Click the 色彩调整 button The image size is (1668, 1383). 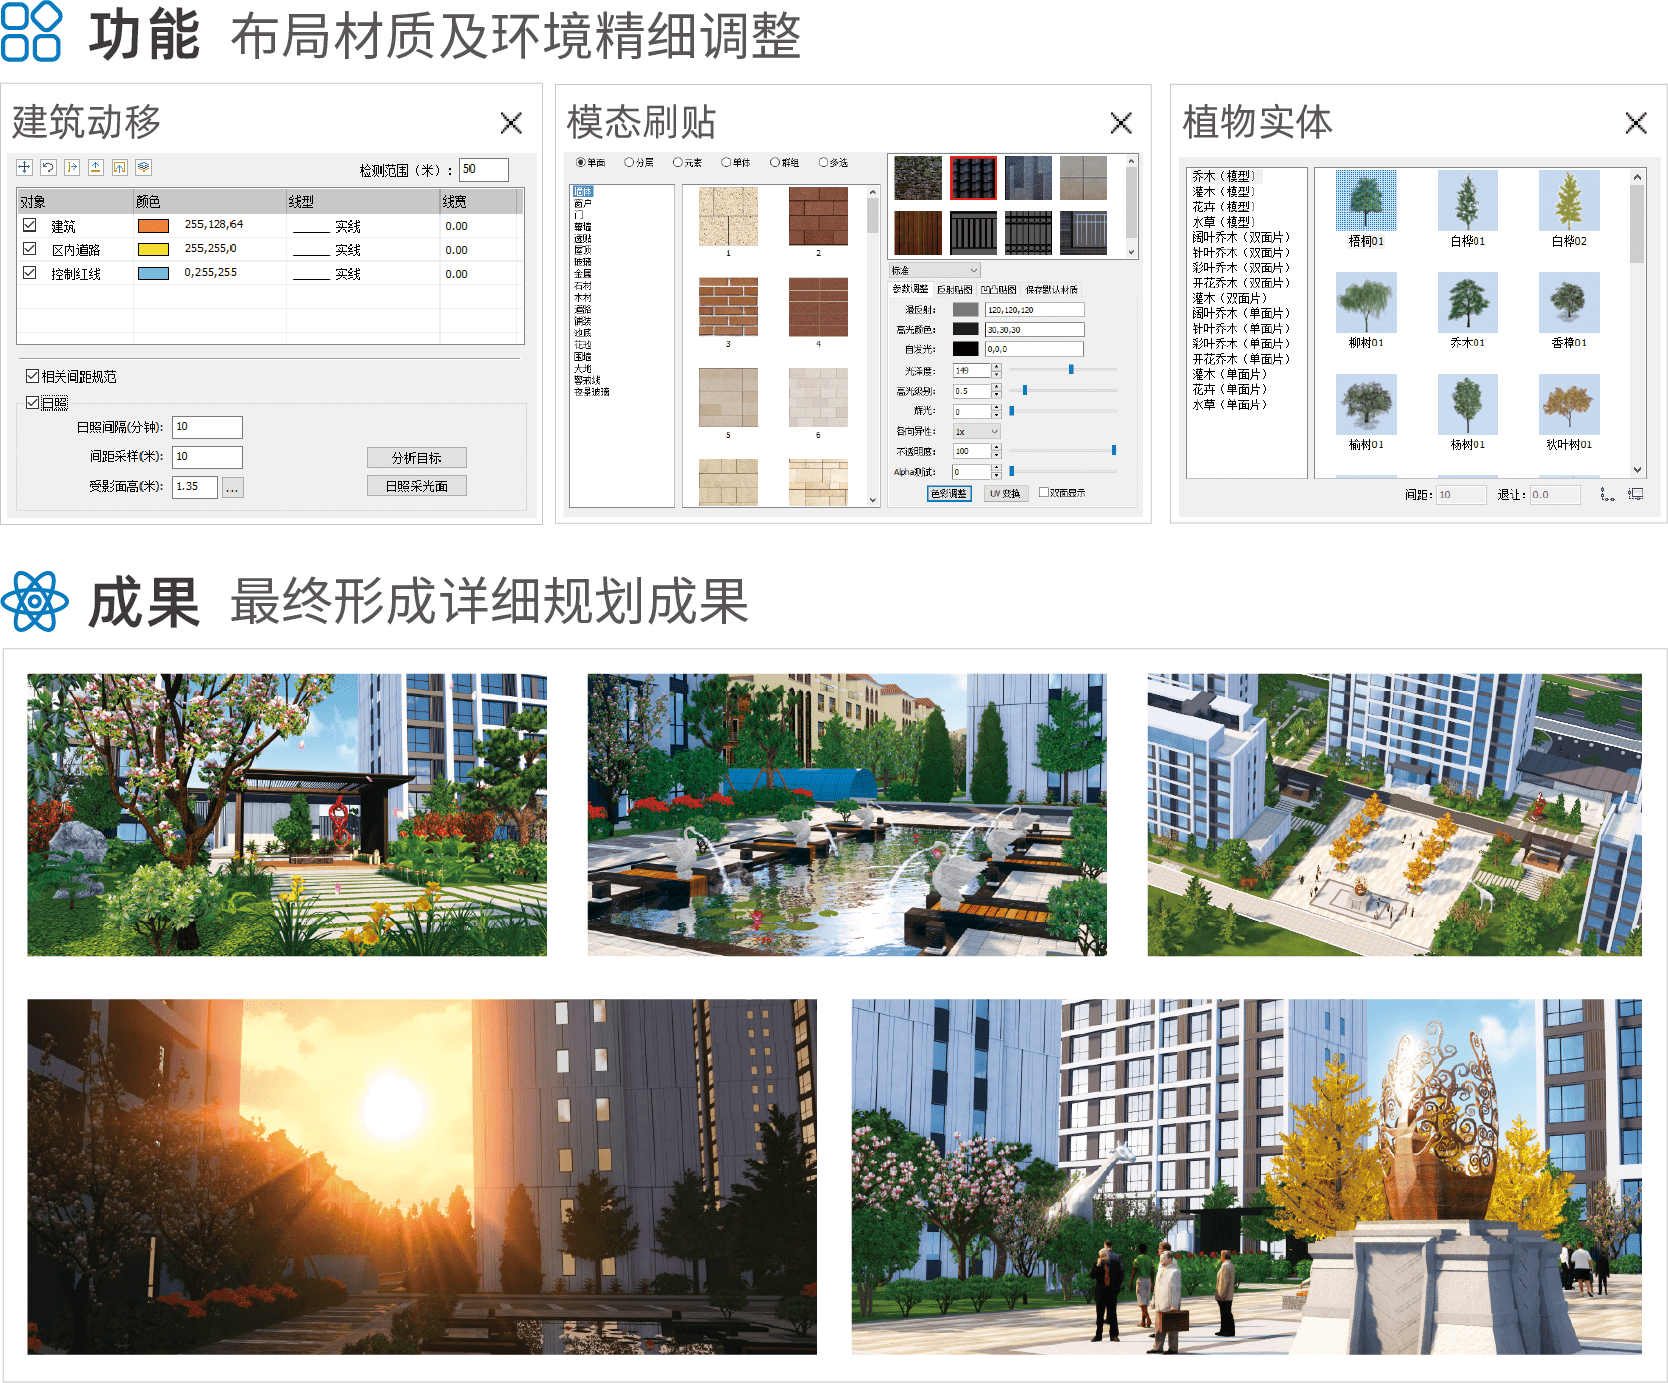(x=949, y=493)
